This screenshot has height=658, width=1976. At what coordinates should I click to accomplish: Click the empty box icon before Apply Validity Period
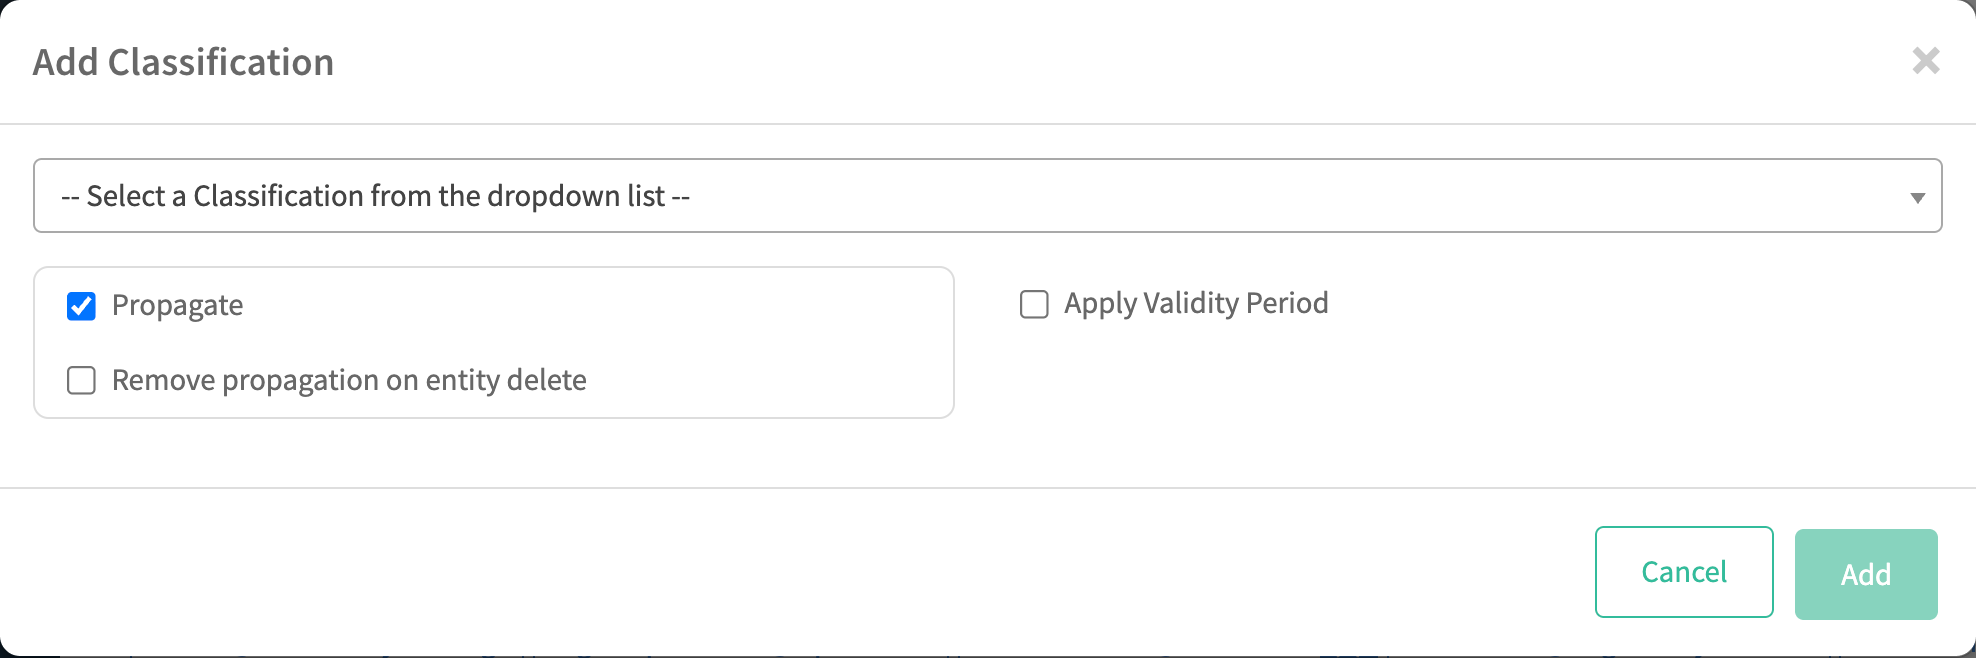coord(1034,304)
